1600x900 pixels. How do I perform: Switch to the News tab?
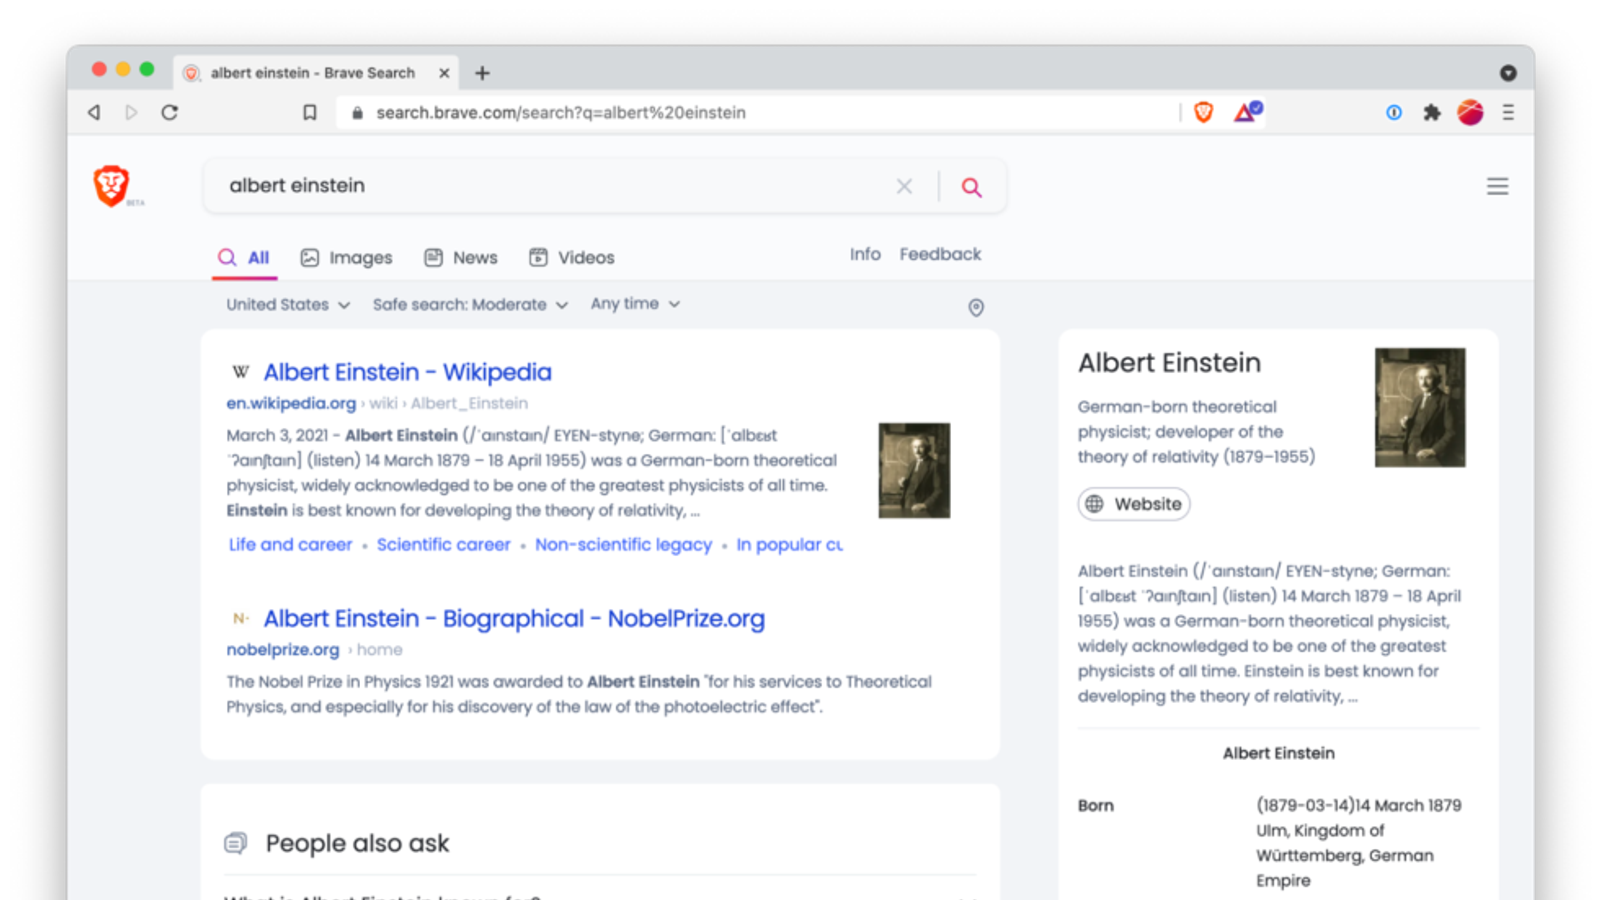tap(461, 257)
